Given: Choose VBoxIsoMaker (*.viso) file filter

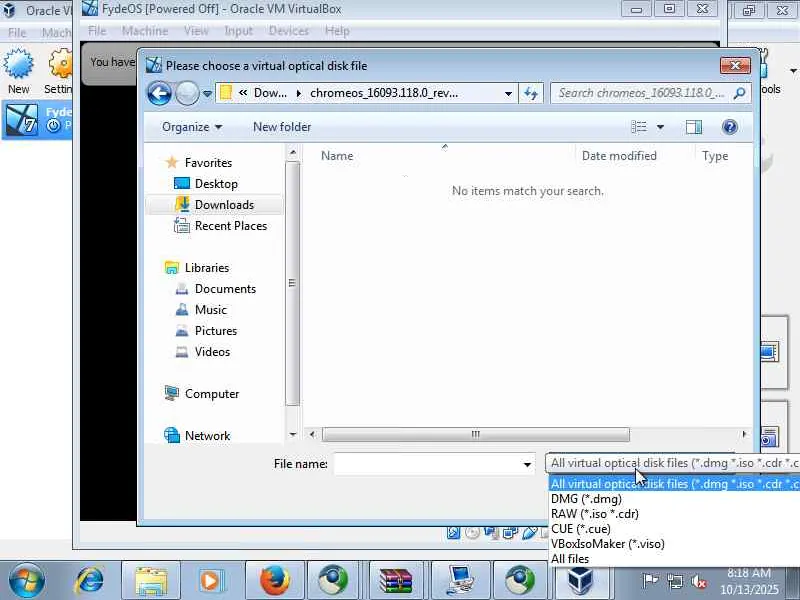Looking at the screenshot, I should coord(608,544).
